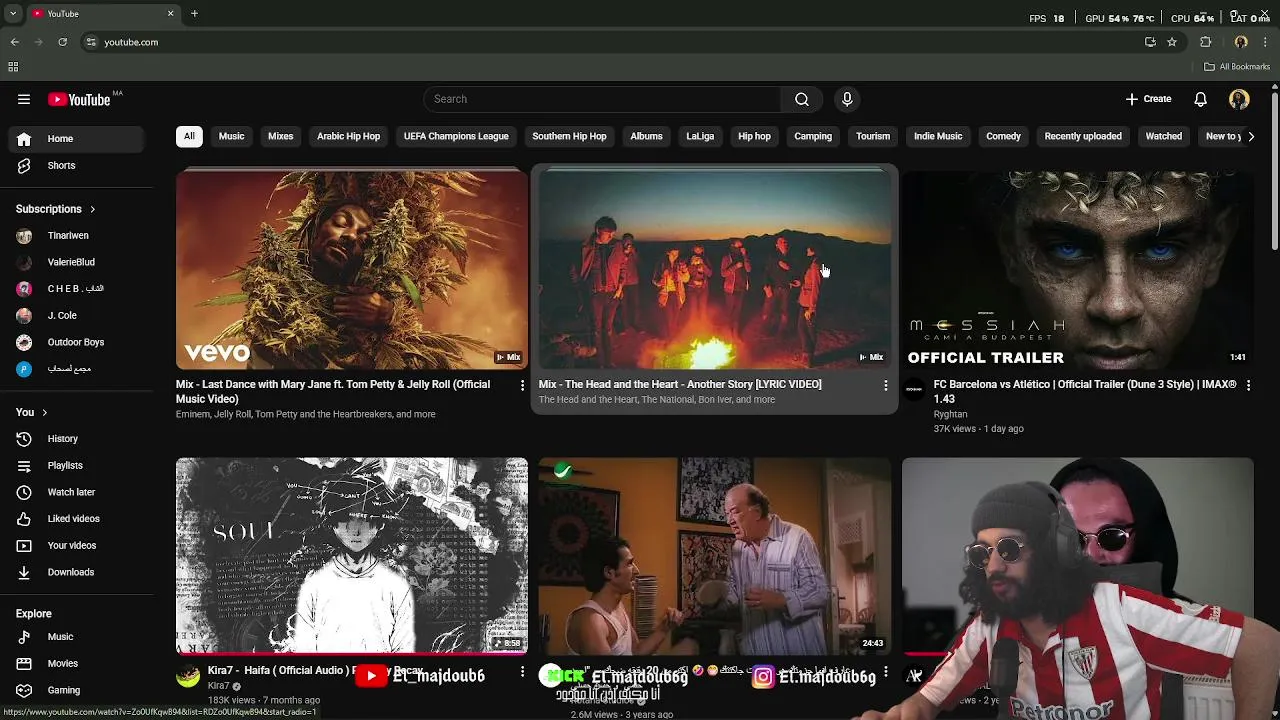Open the YouTube hamburger guide menu
The height and width of the screenshot is (720, 1280).
24,99
